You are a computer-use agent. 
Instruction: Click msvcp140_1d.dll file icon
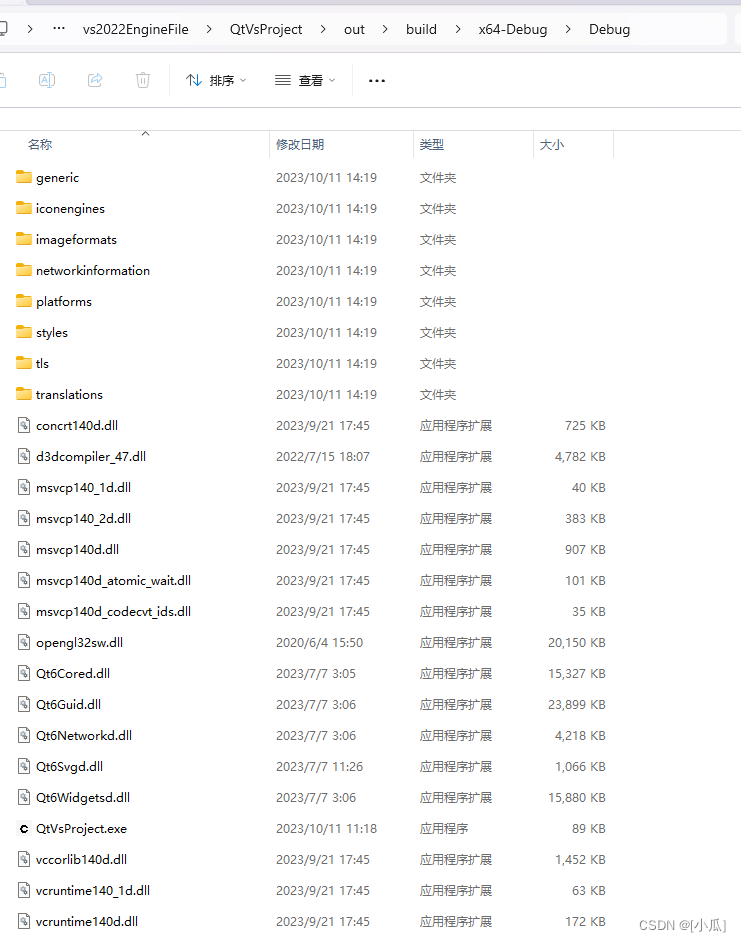[x=24, y=487]
